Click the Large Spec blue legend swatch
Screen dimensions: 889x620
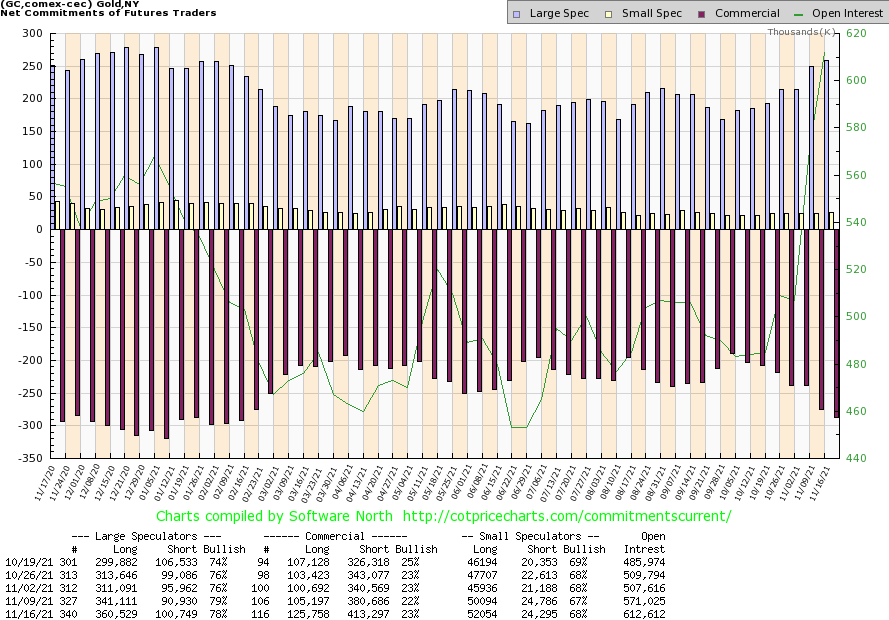click(x=516, y=14)
